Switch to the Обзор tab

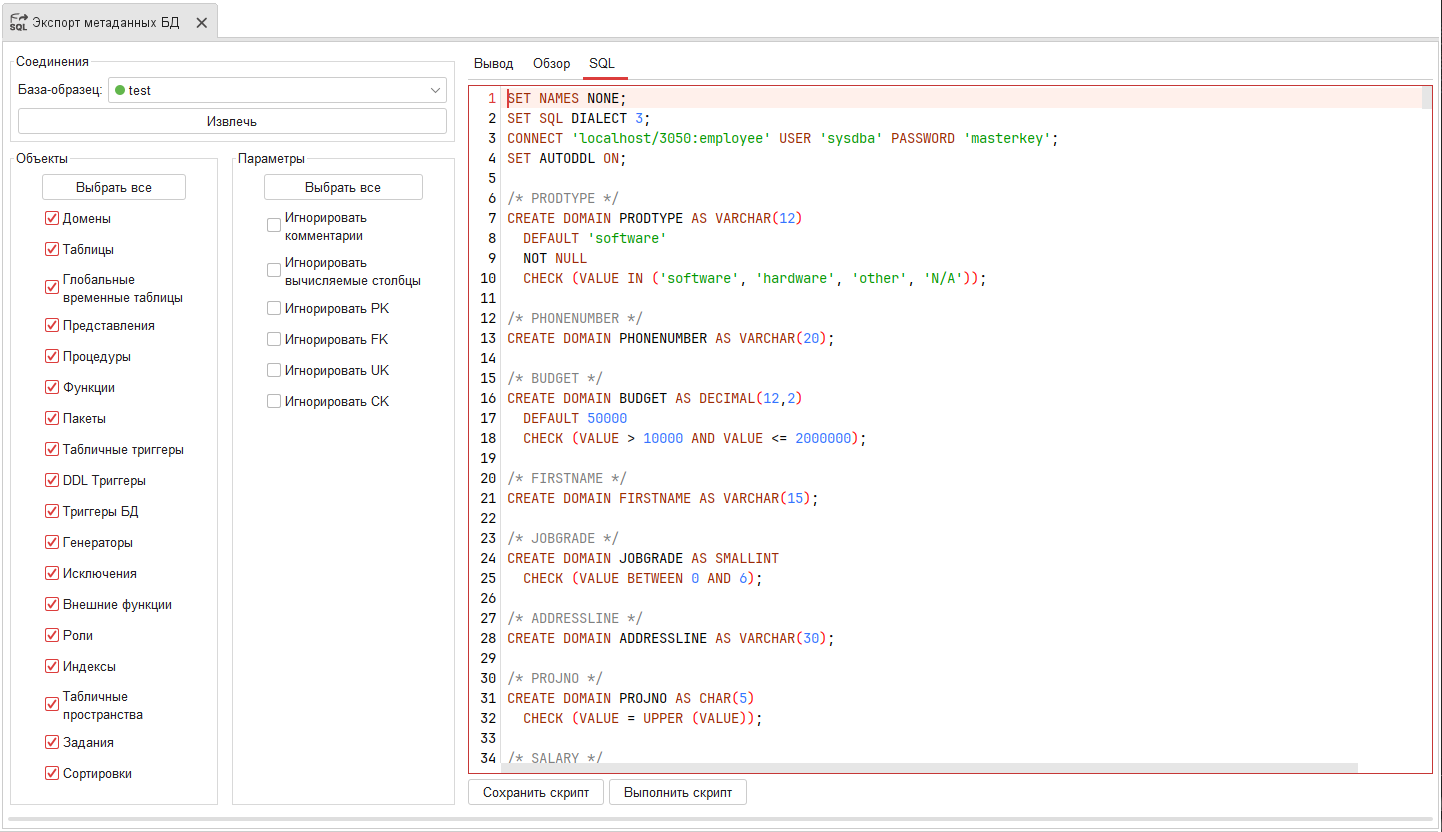pos(551,63)
